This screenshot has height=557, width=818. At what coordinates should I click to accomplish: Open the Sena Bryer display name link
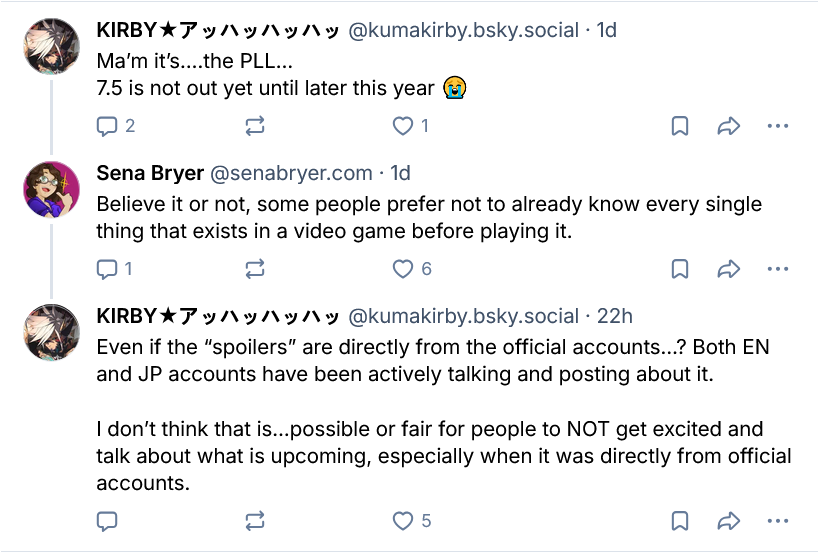coord(148,173)
